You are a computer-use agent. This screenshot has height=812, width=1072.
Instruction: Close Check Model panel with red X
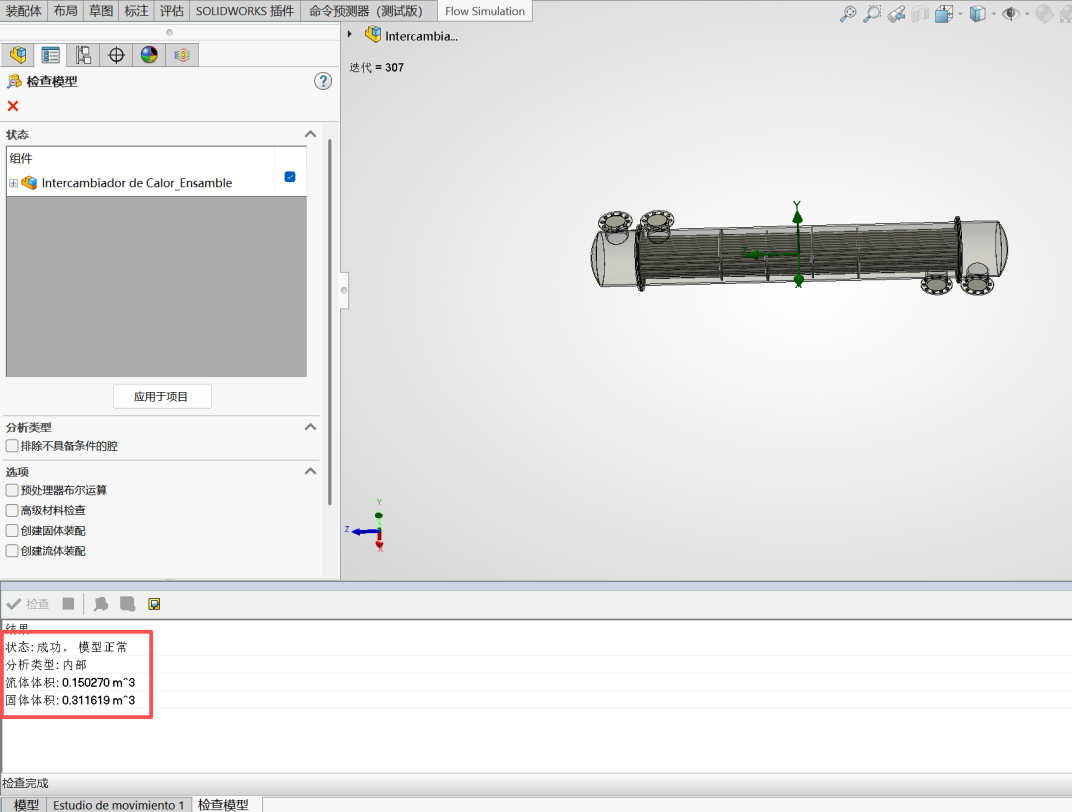13,106
